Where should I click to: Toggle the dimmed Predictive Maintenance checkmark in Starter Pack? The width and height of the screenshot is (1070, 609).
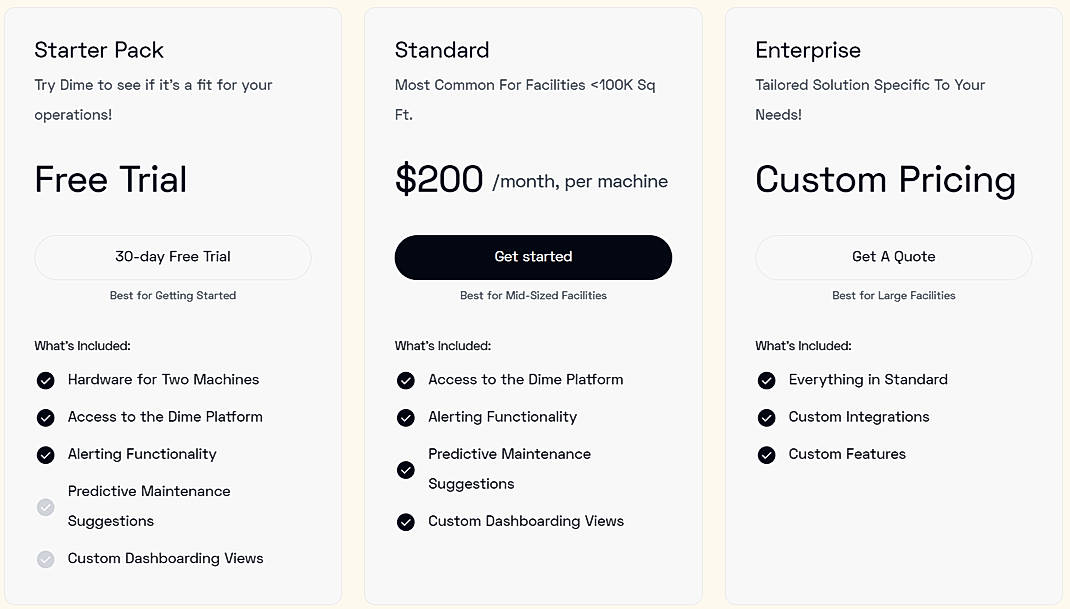(45, 507)
